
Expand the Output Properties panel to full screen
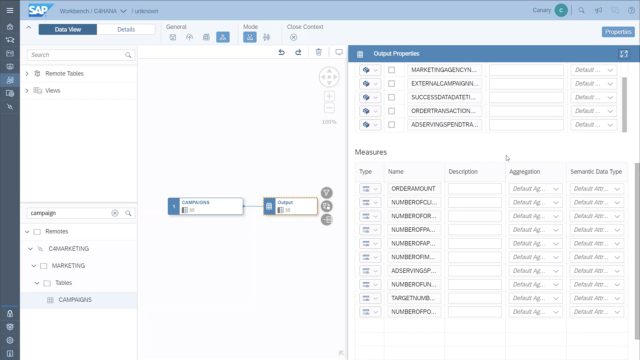coord(624,54)
